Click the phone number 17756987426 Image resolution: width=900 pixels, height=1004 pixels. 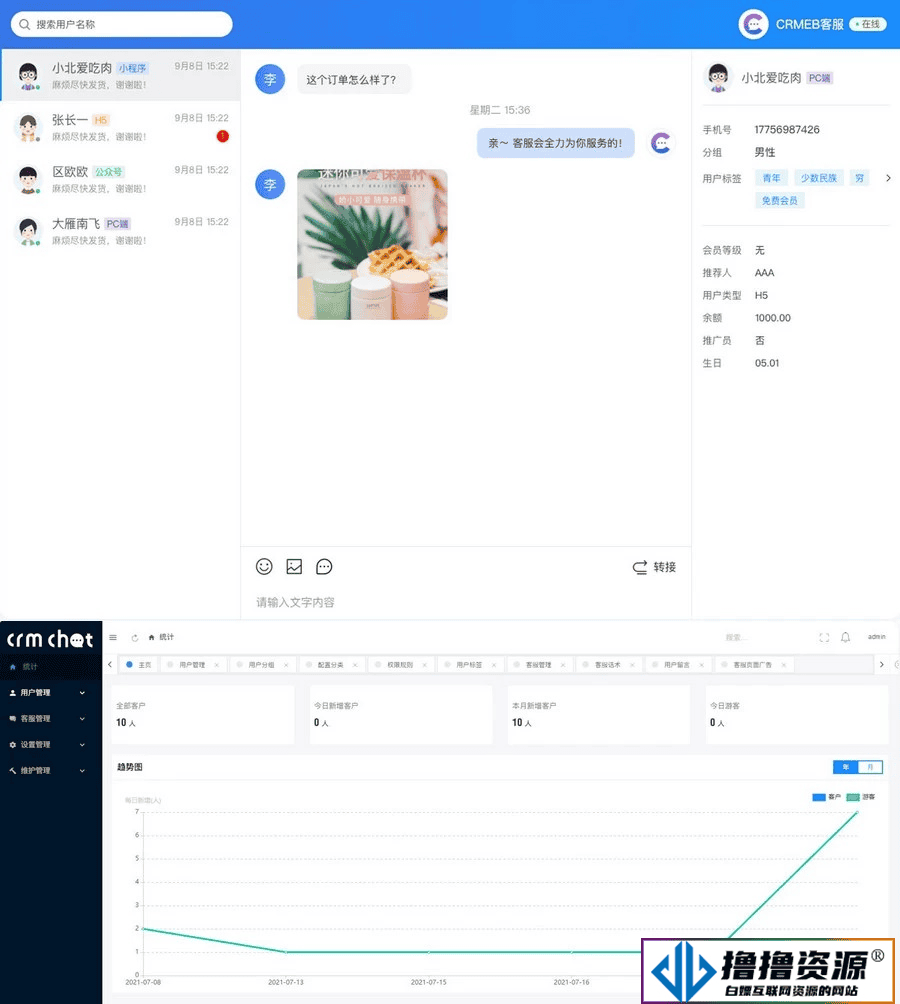(x=787, y=129)
